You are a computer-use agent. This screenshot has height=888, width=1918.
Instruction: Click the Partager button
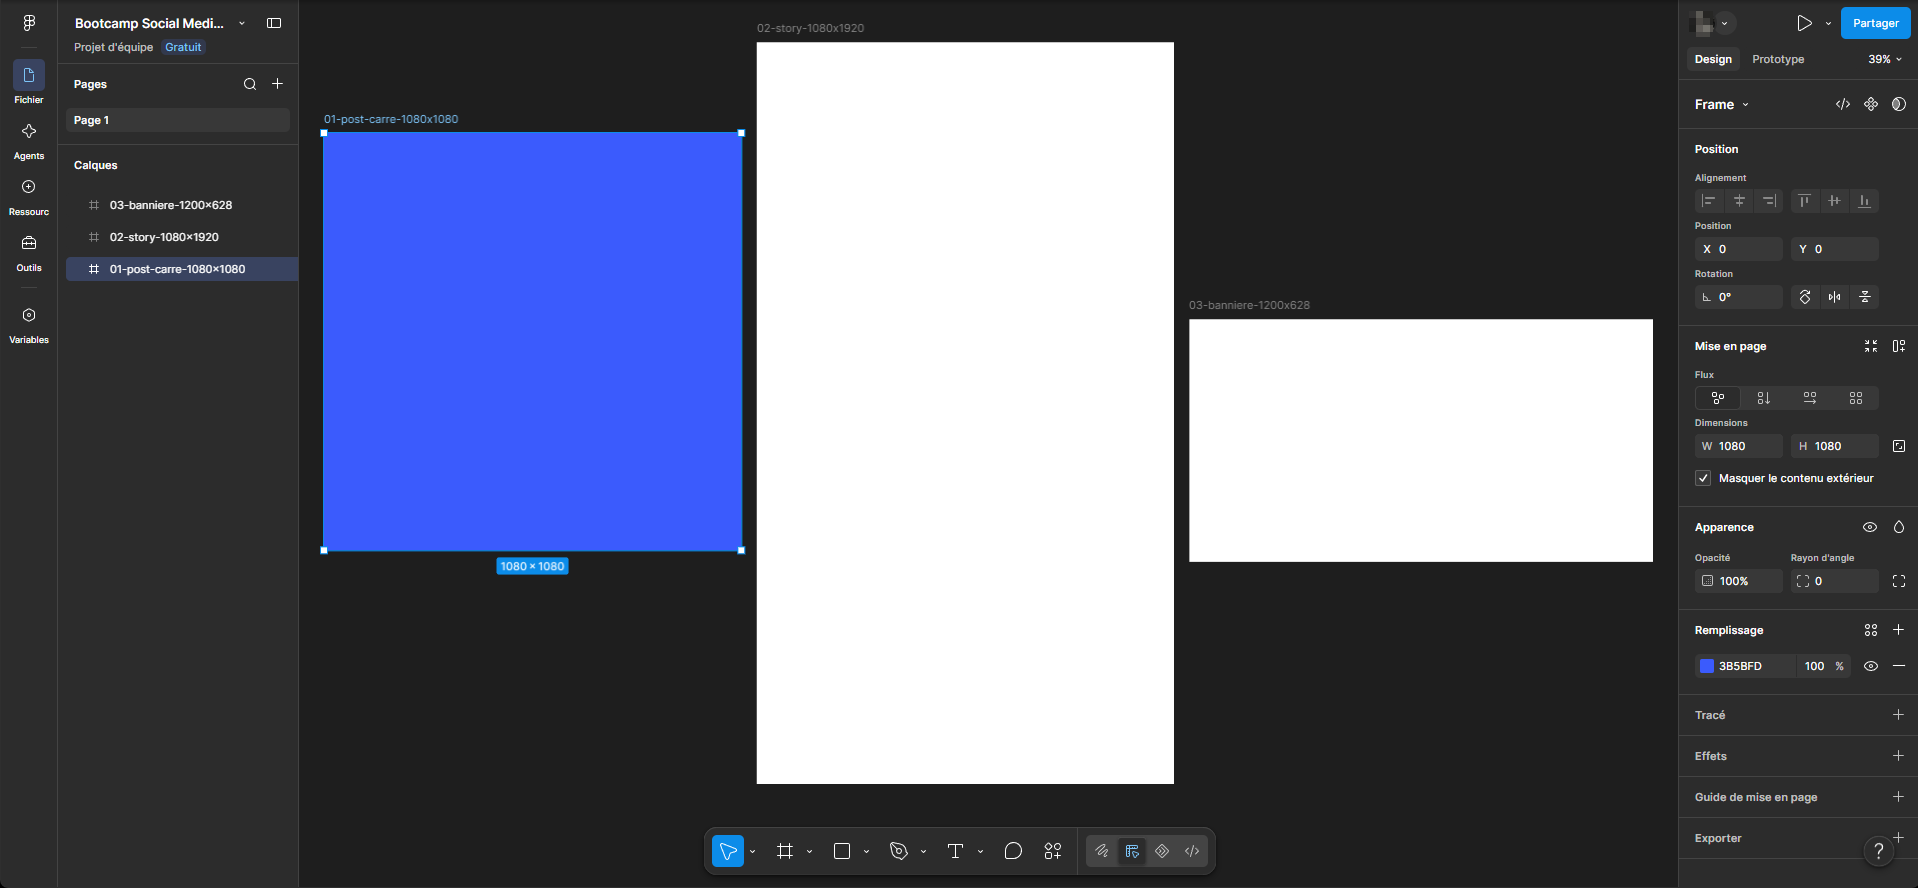(x=1875, y=23)
